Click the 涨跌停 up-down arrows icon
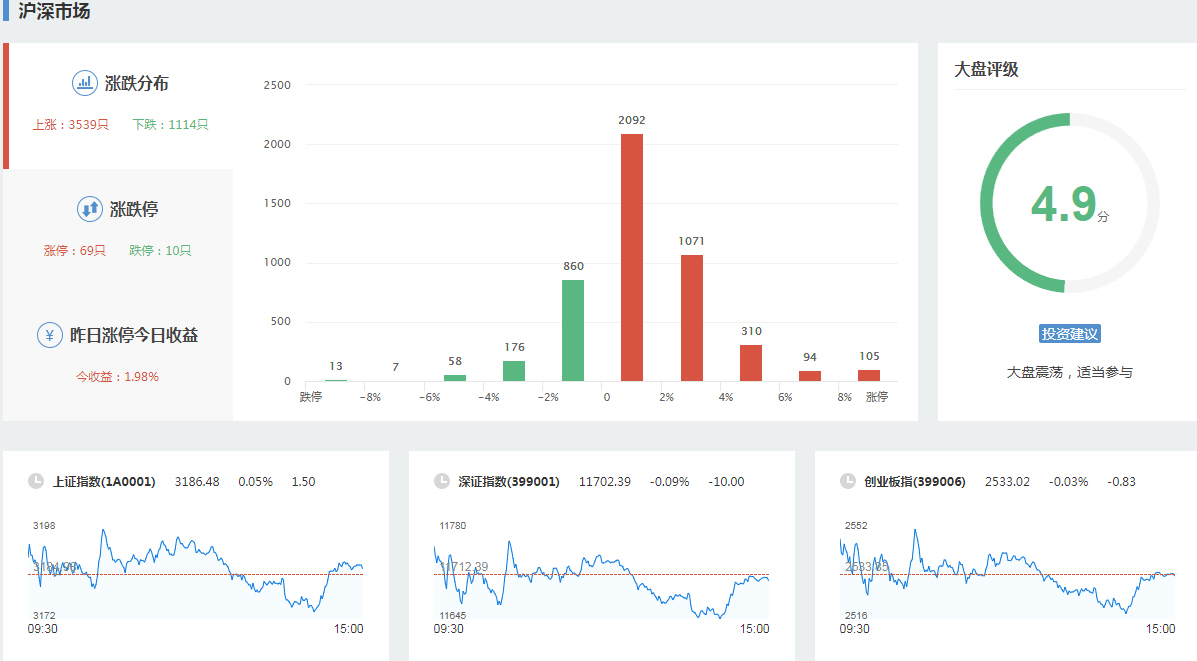1197x661 pixels. (90, 209)
